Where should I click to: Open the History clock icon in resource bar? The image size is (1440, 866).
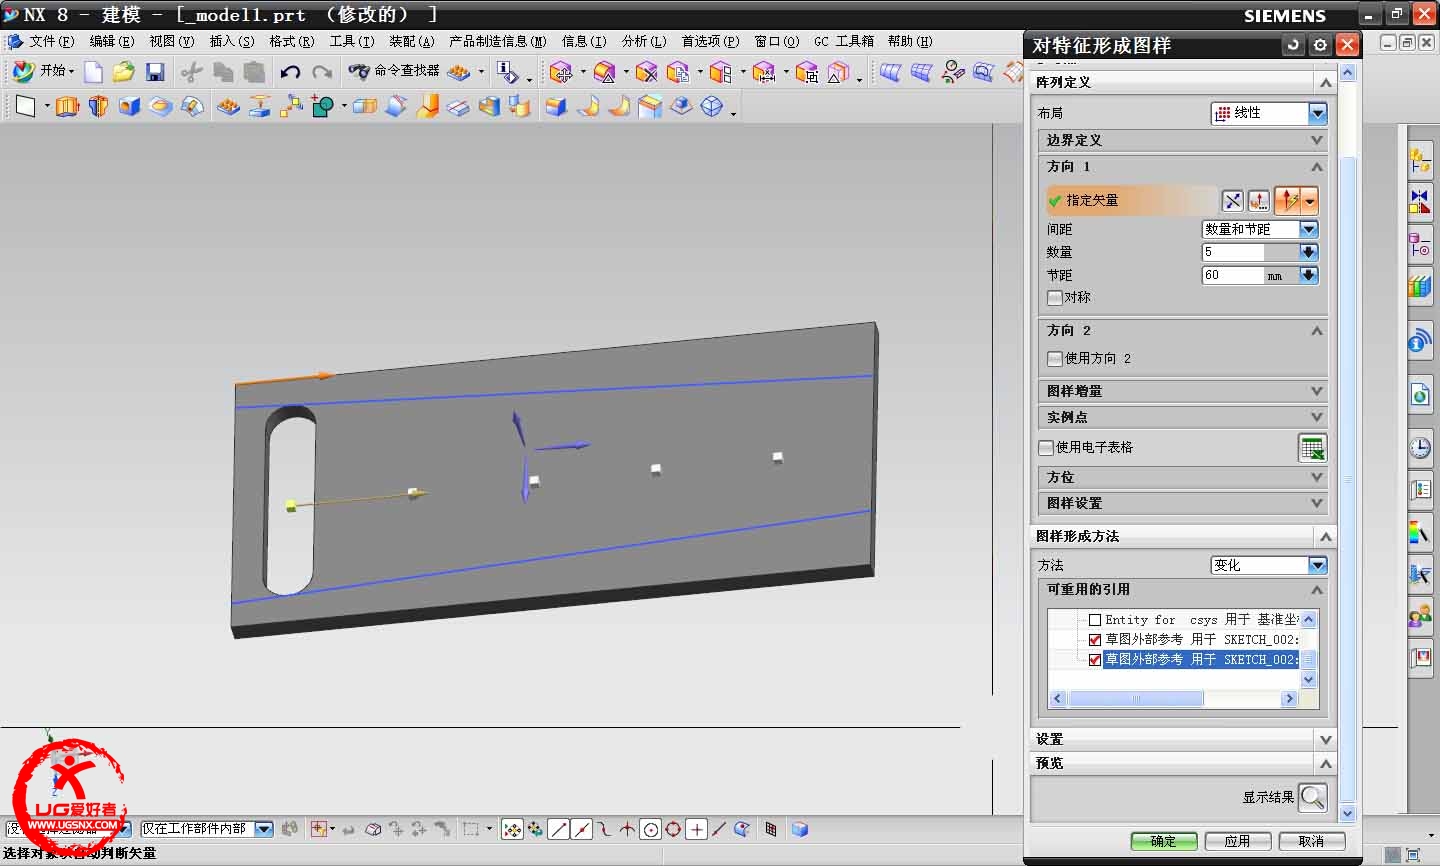tap(1420, 447)
